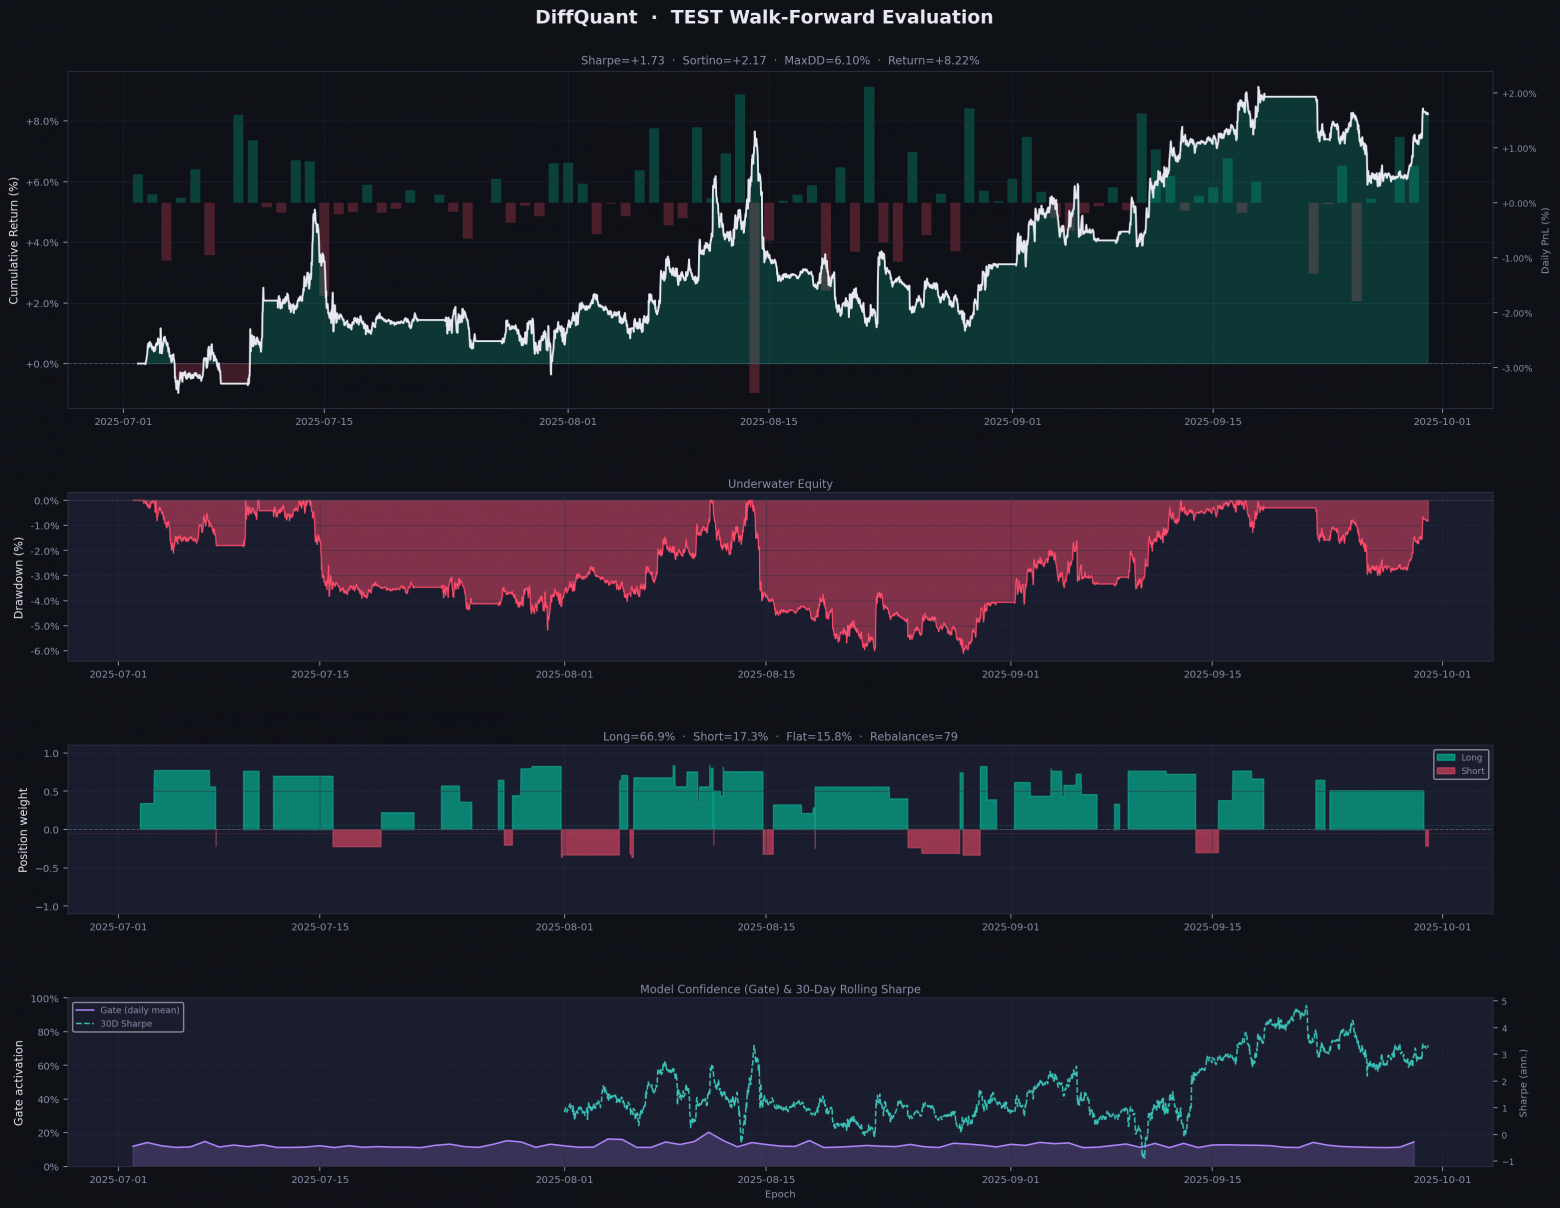Click the DiffQuant title heading
Viewport: 1560px width, 1208px height.
click(x=584, y=17)
